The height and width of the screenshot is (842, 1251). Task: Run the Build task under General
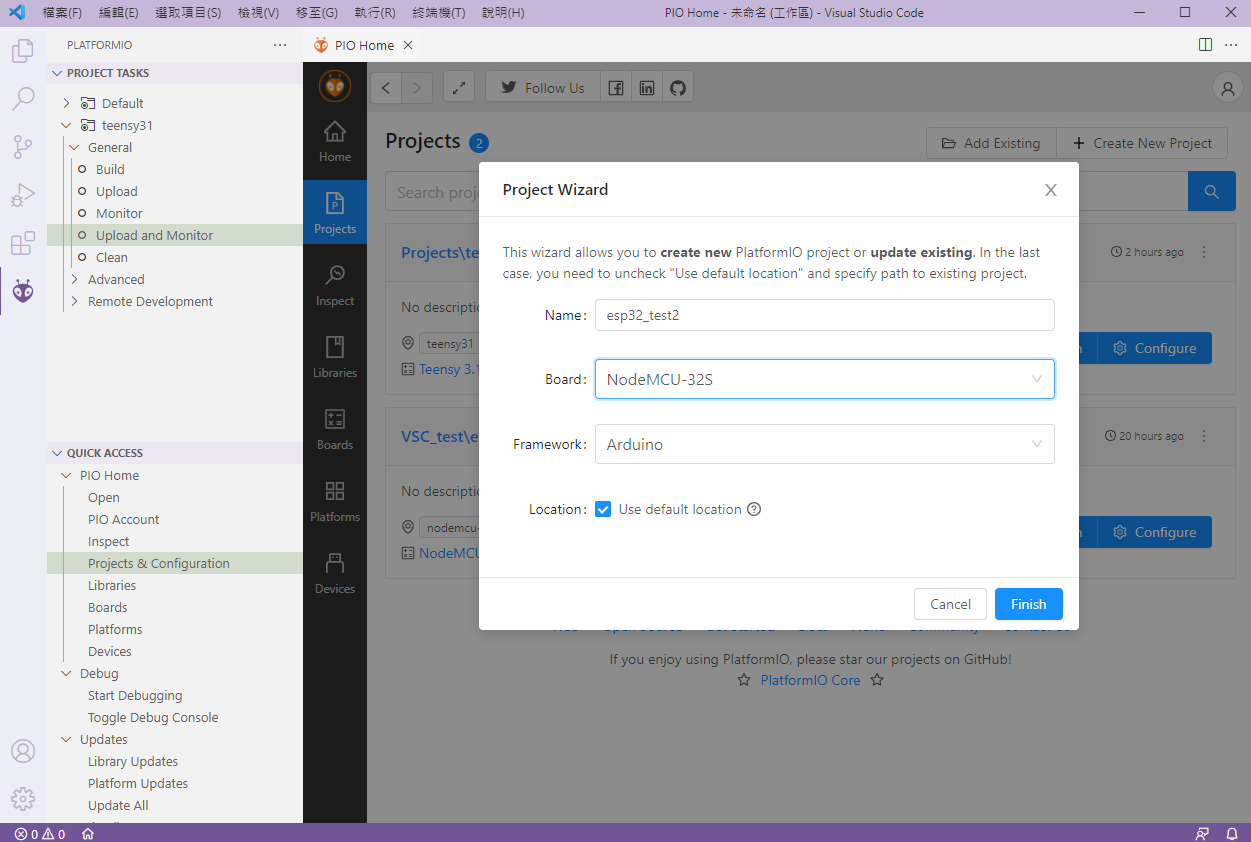[x=175, y=169]
